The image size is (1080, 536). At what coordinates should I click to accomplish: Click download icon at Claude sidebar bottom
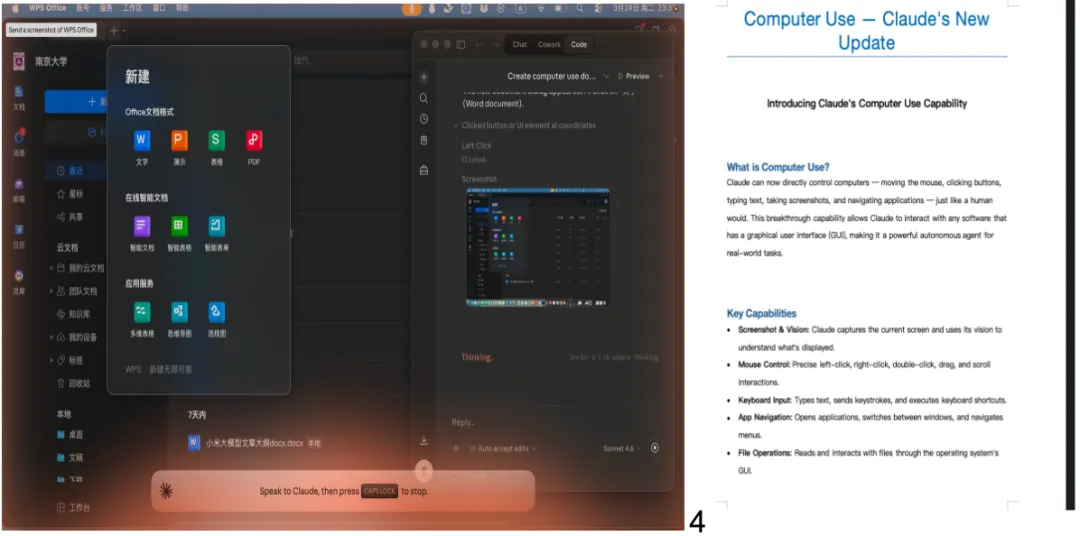pos(424,441)
